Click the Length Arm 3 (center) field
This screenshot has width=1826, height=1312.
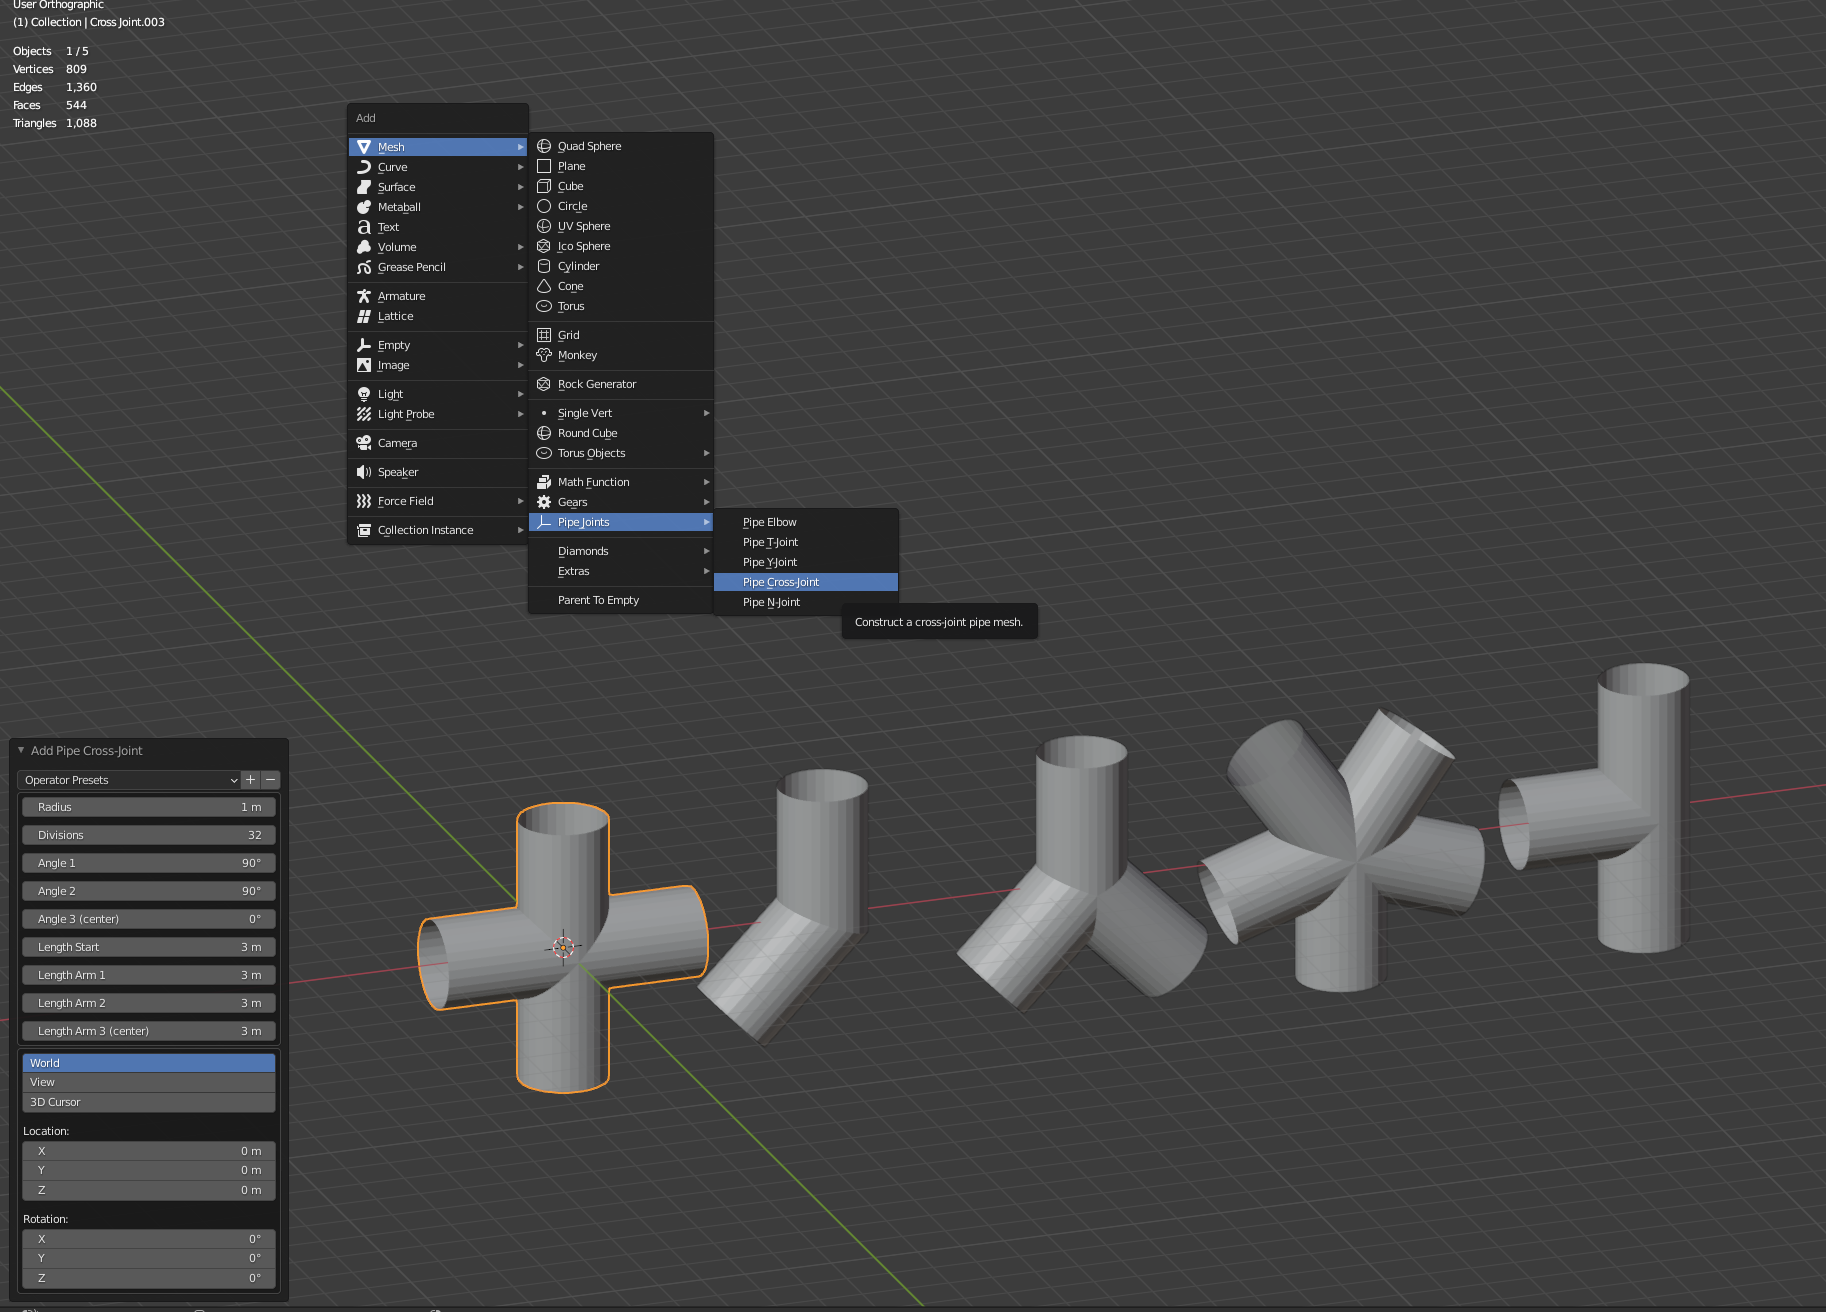pyautogui.click(x=149, y=1031)
